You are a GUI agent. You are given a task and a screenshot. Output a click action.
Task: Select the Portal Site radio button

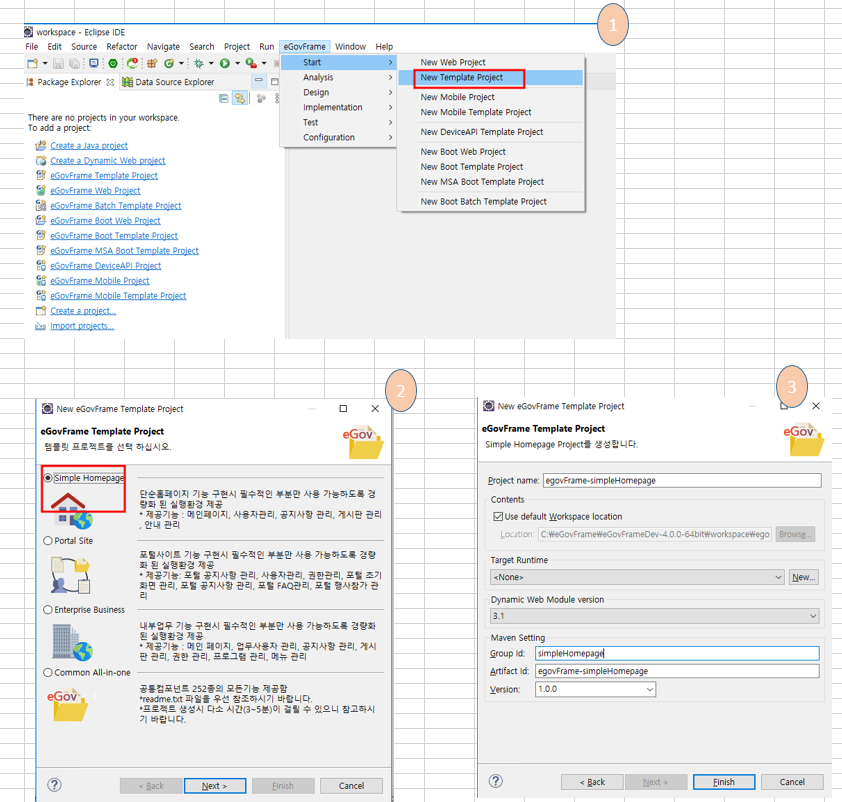click(48, 541)
